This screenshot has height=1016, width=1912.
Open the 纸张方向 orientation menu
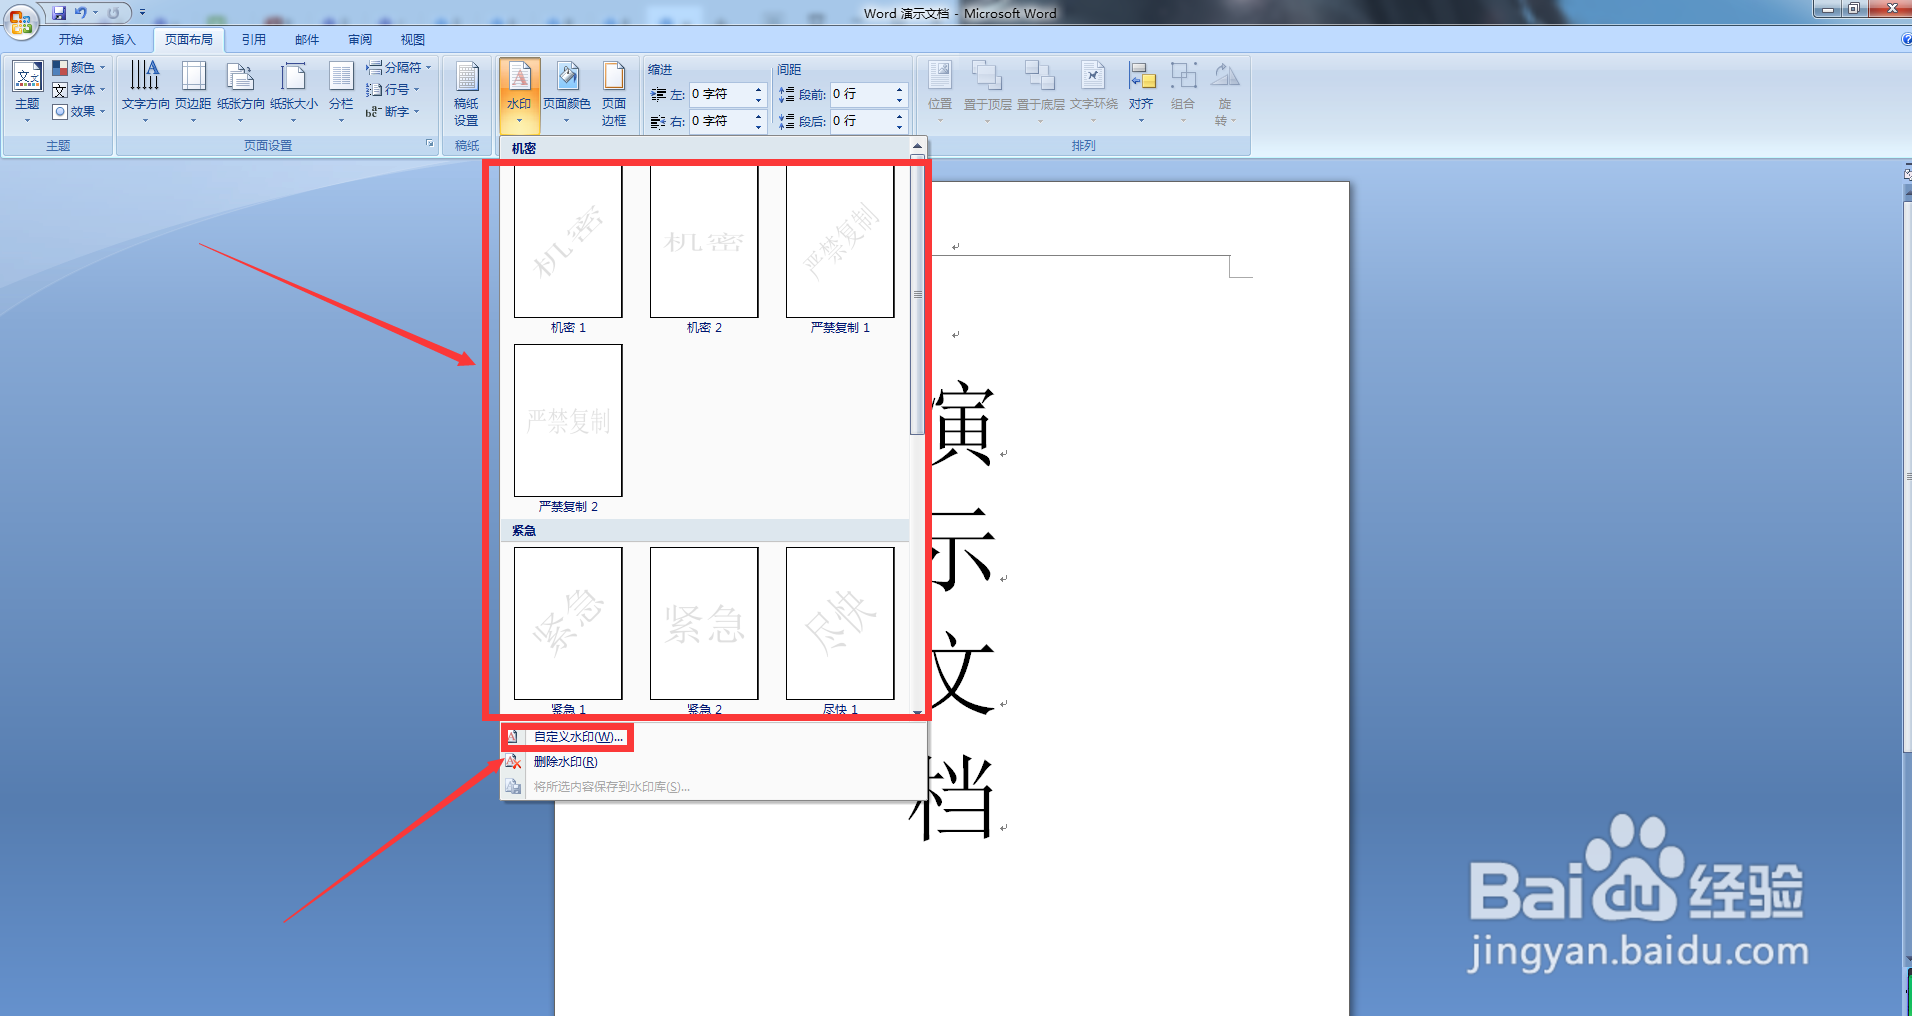coord(240,92)
